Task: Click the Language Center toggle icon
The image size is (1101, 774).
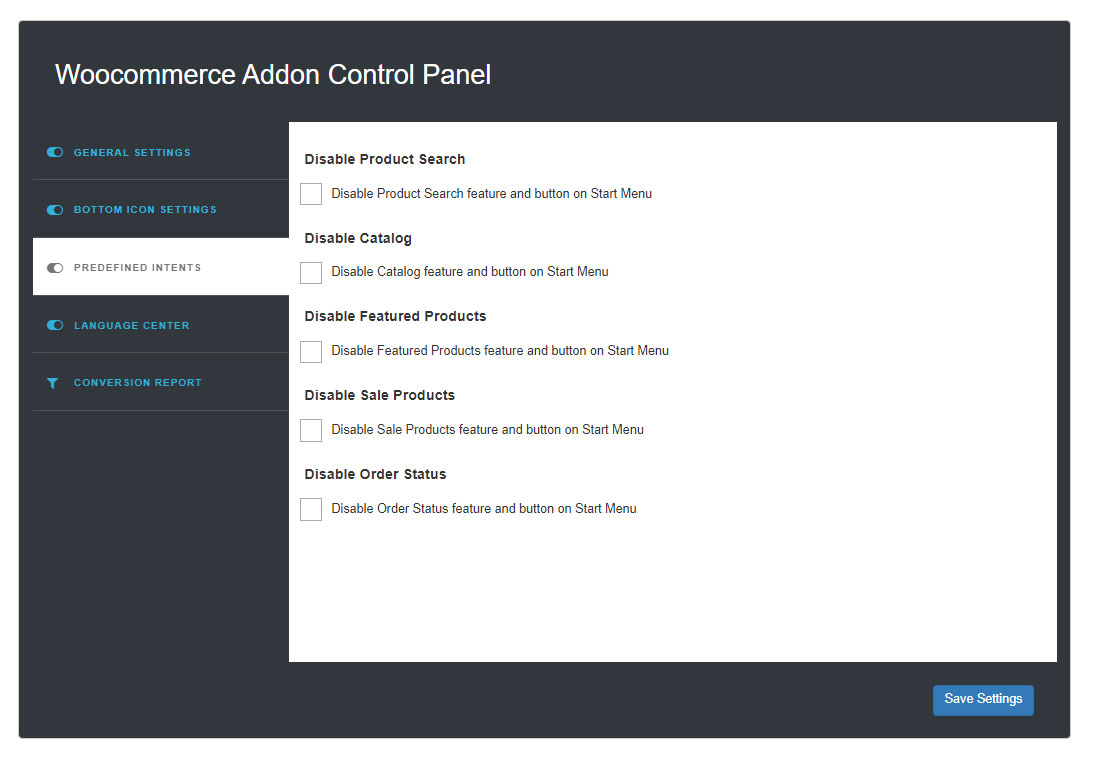Action: pos(55,325)
